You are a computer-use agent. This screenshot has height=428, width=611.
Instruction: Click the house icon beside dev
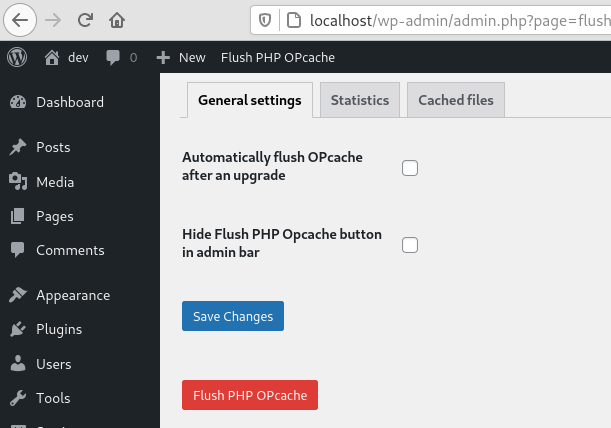[52, 58]
